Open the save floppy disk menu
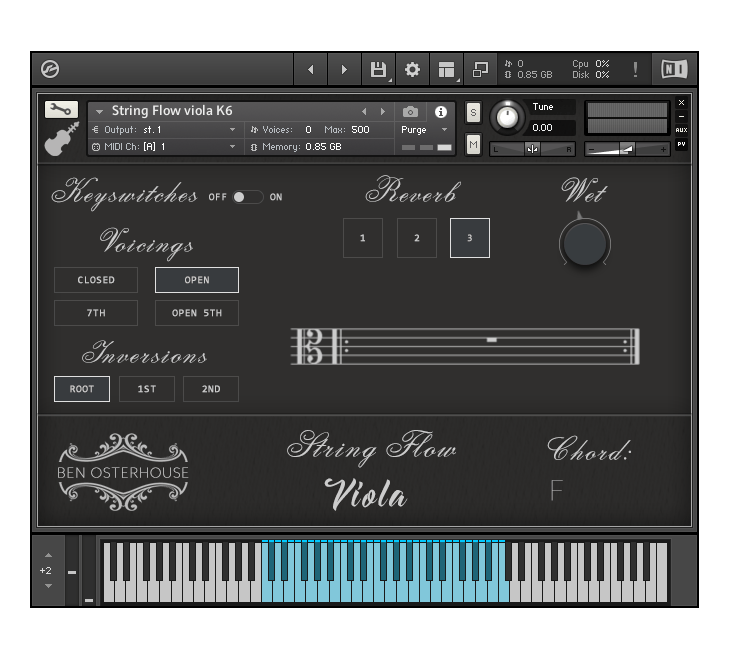The image size is (730, 655). click(378, 70)
